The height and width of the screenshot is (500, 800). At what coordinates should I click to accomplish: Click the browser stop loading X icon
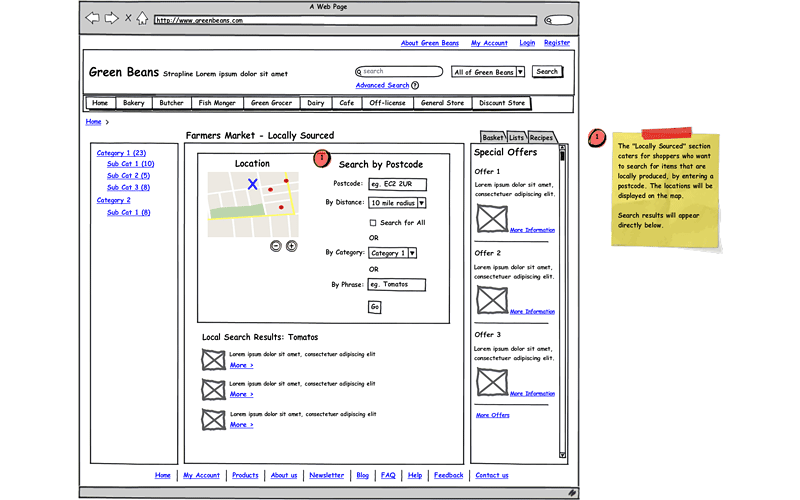coord(127,18)
